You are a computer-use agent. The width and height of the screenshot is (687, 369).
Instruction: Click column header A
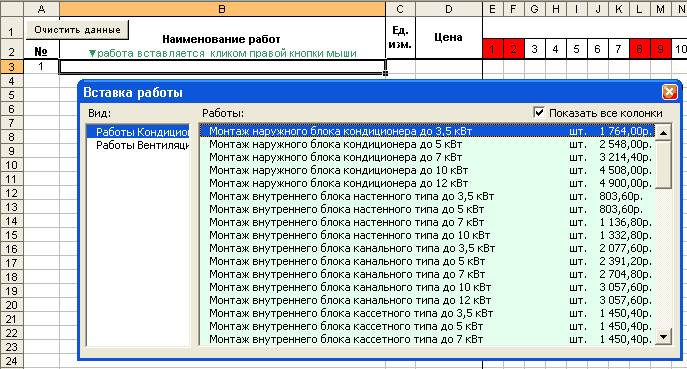coord(42,9)
